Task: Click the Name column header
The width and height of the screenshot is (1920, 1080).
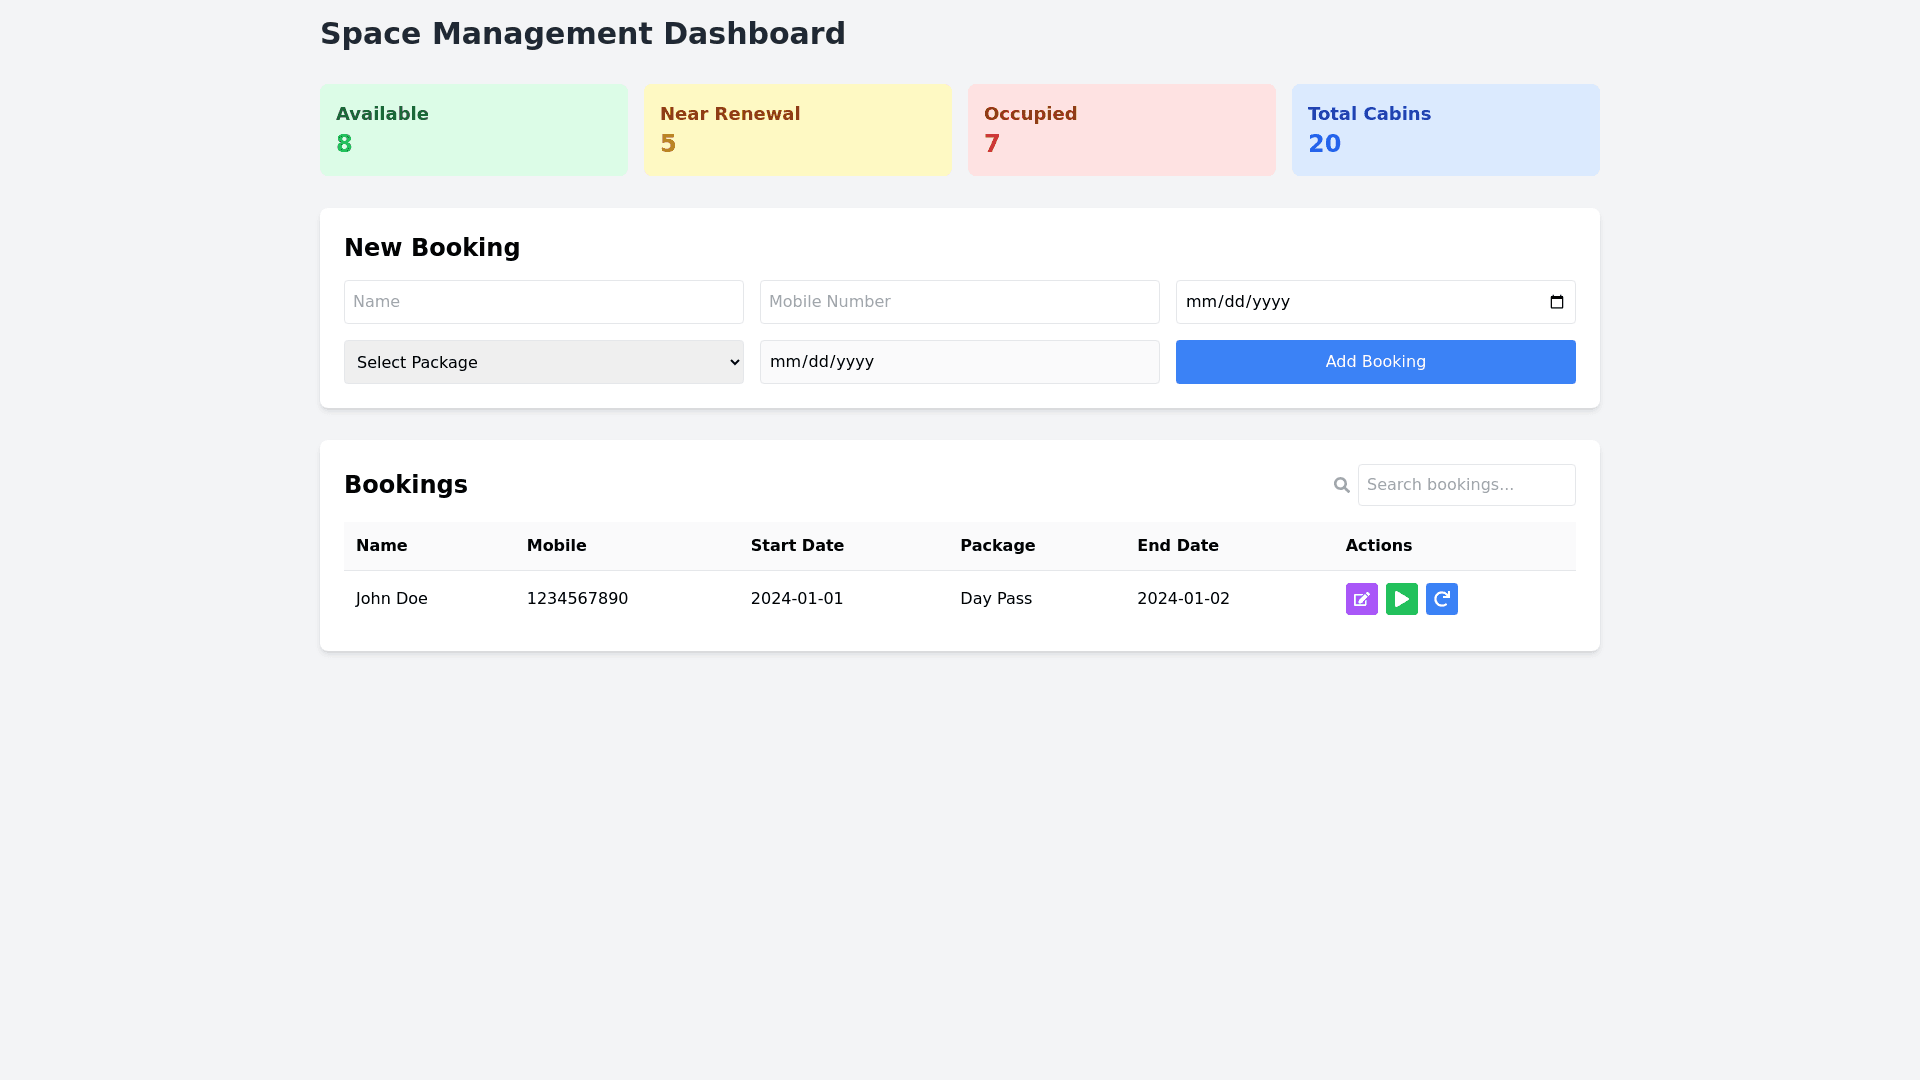Action: (x=381, y=546)
